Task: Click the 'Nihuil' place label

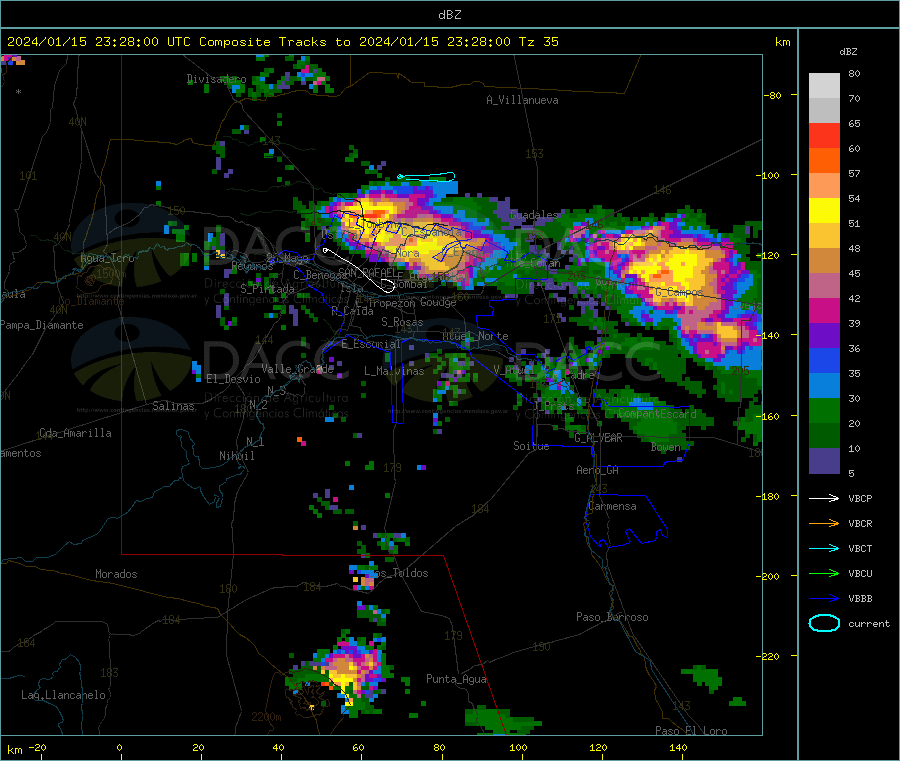Action: click(x=236, y=456)
